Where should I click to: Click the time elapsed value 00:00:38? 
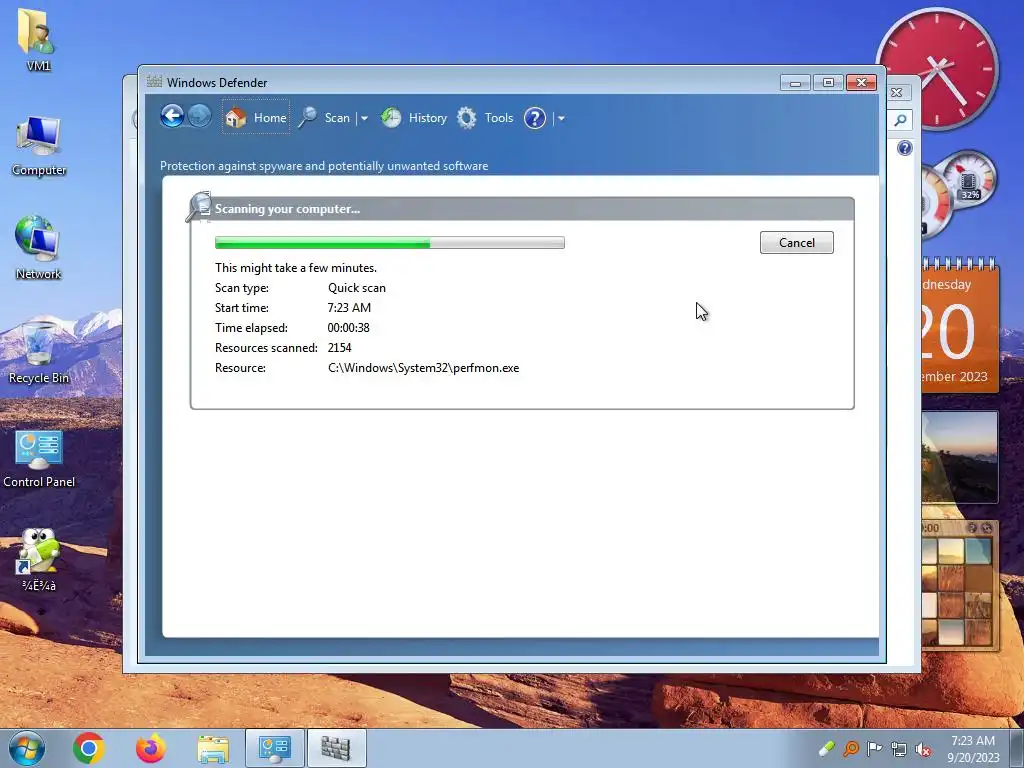click(348, 328)
